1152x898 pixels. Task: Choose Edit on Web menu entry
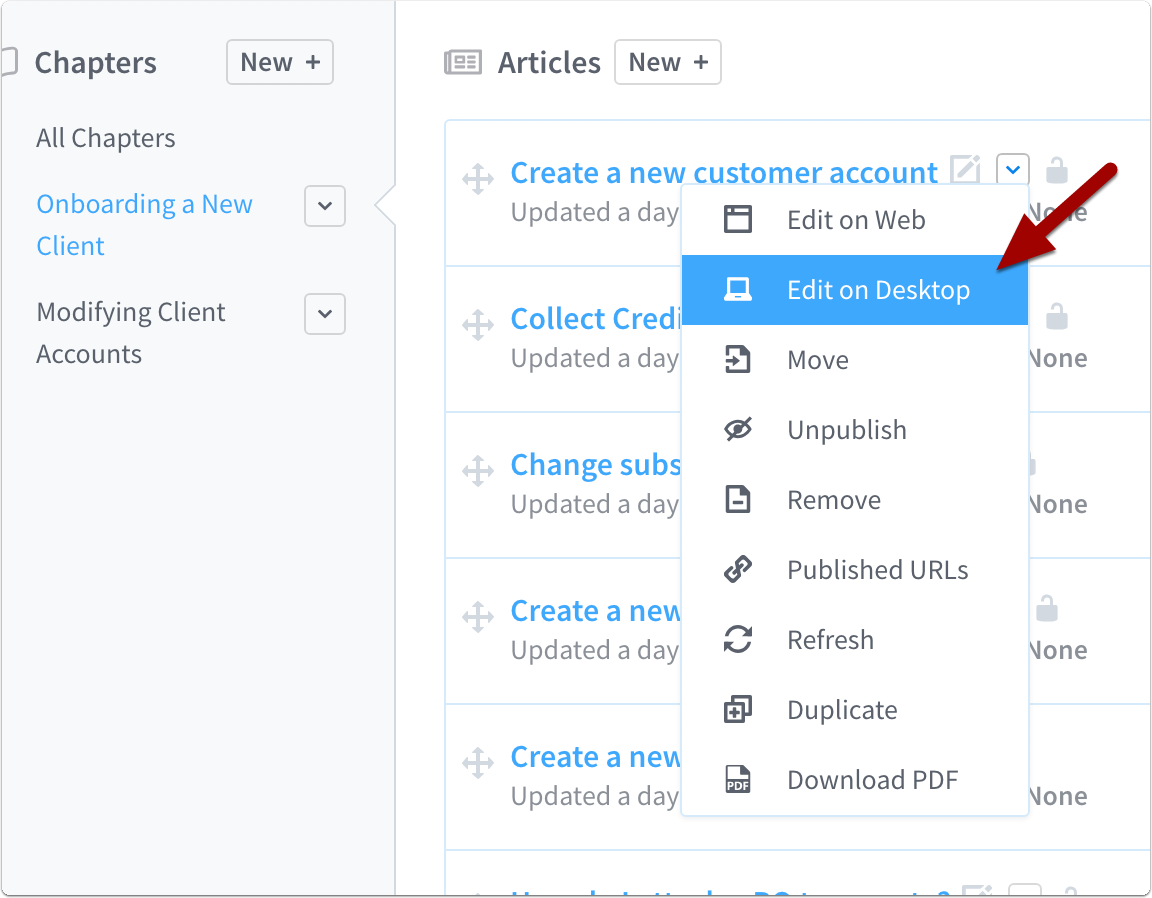(854, 220)
